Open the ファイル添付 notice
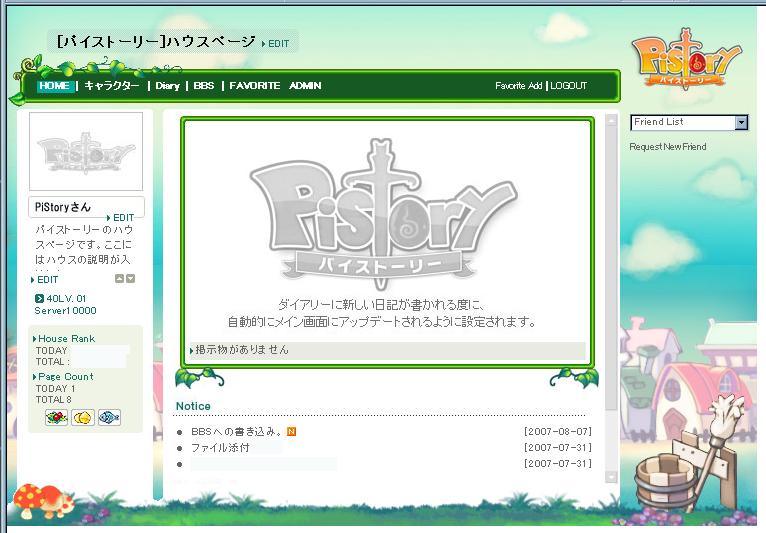 coord(220,448)
